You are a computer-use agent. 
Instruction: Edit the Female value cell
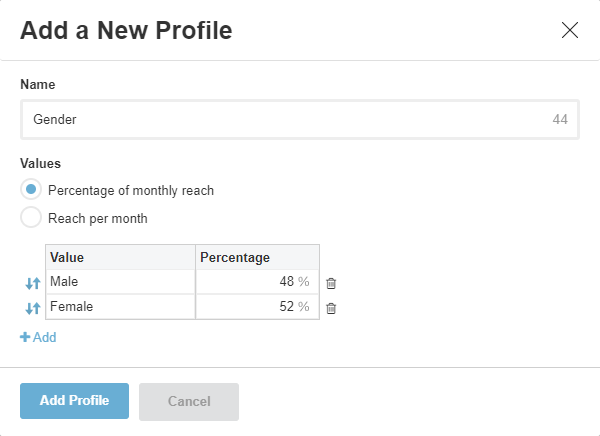[x=120, y=307]
